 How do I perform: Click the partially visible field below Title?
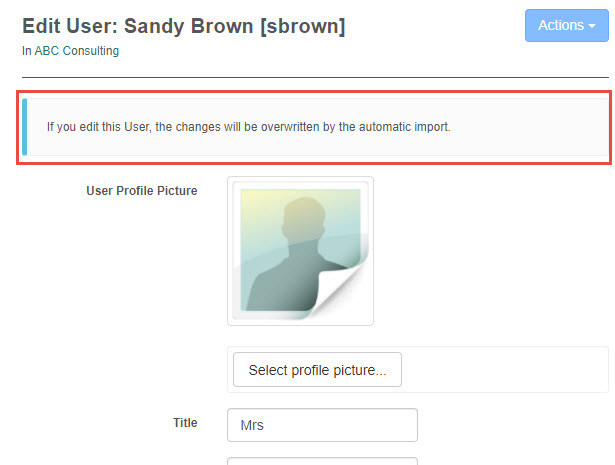click(322, 461)
